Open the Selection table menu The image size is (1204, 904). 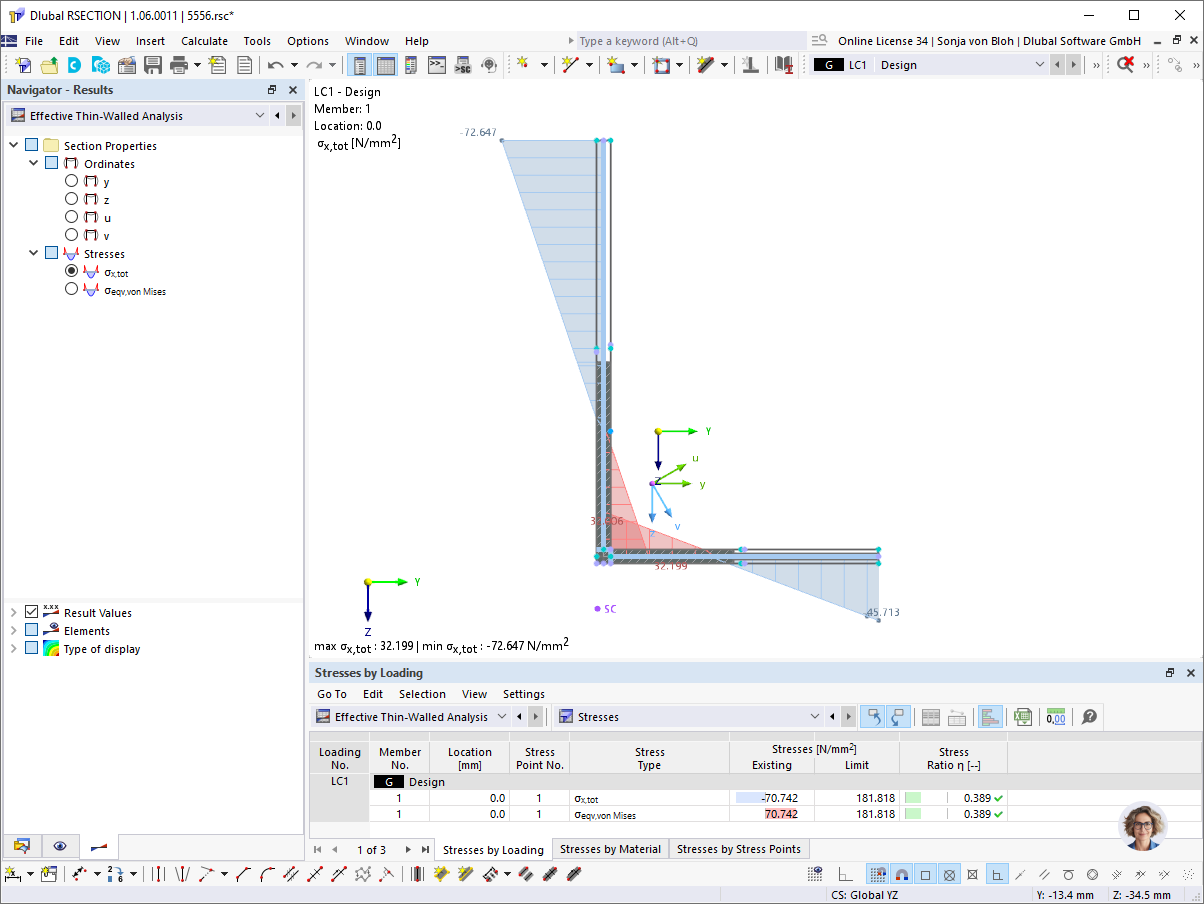(x=422, y=694)
